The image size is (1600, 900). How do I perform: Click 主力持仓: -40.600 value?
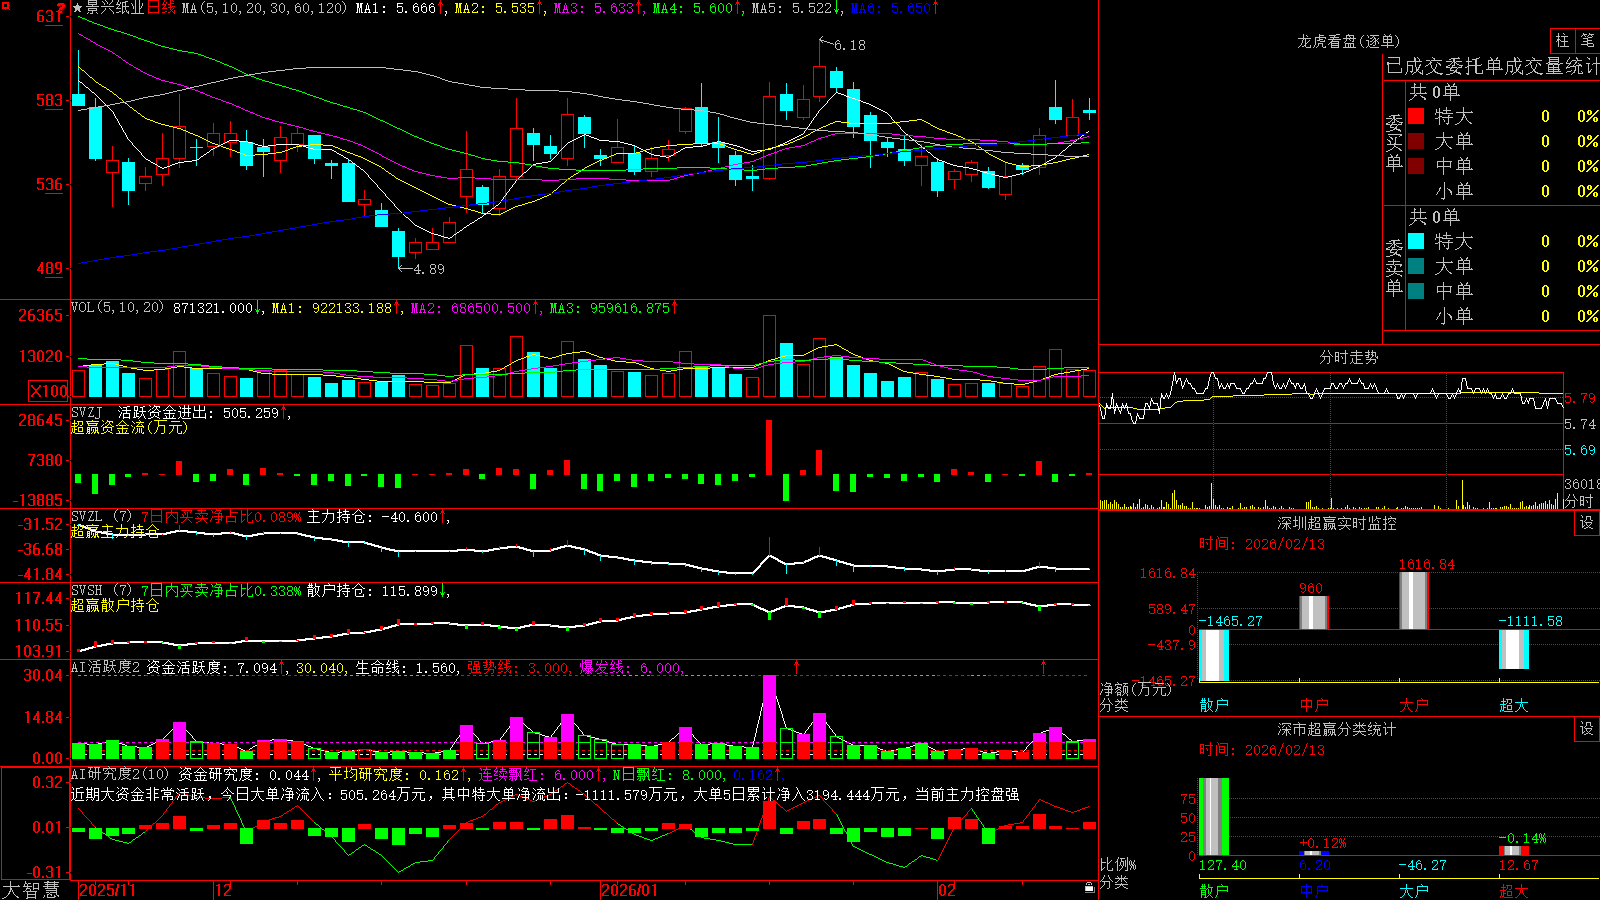tap(377, 517)
